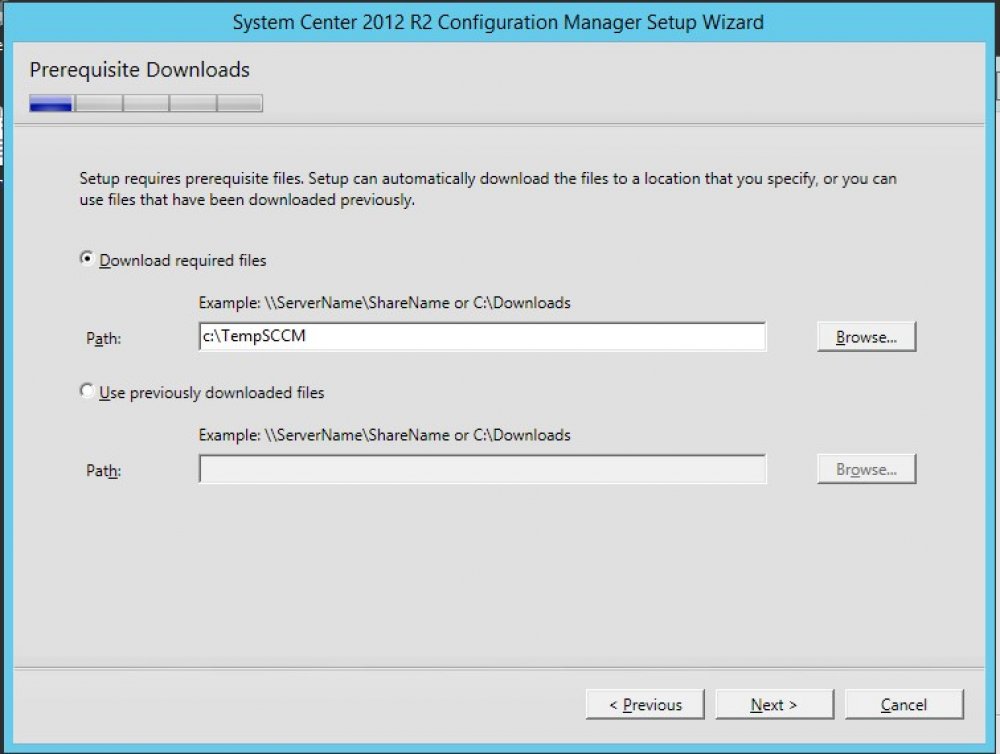Click the wizard step progress indicator

[x=145, y=103]
